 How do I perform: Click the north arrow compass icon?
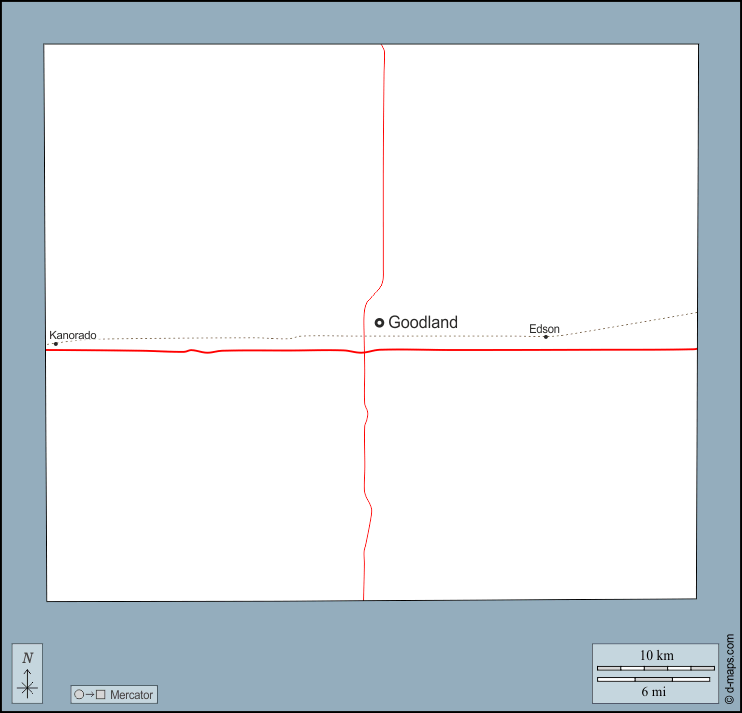pos(28,684)
